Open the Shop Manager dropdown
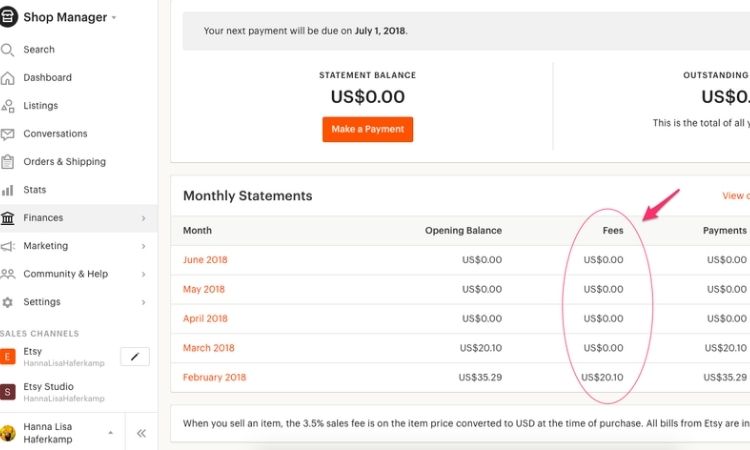The image size is (750, 450). click(x=70, y=17)
